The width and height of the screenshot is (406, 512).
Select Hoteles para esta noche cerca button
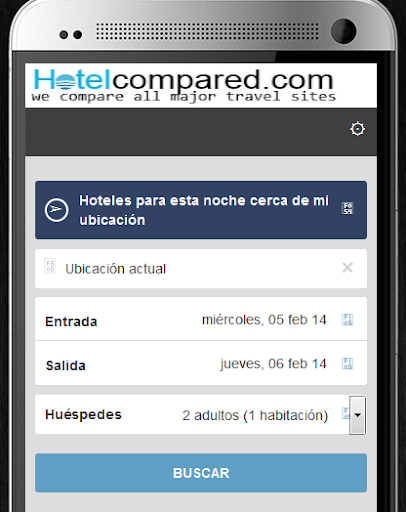coord(201,210)
